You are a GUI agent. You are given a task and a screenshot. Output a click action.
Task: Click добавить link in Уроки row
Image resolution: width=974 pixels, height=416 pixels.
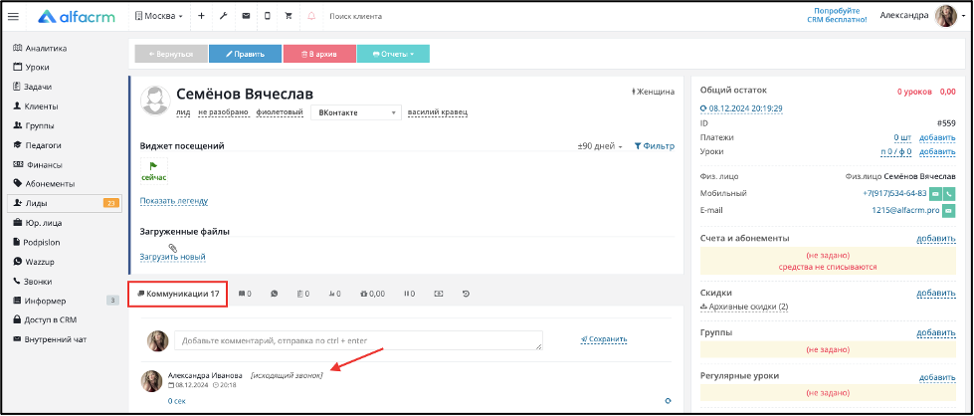pos(937,151)
